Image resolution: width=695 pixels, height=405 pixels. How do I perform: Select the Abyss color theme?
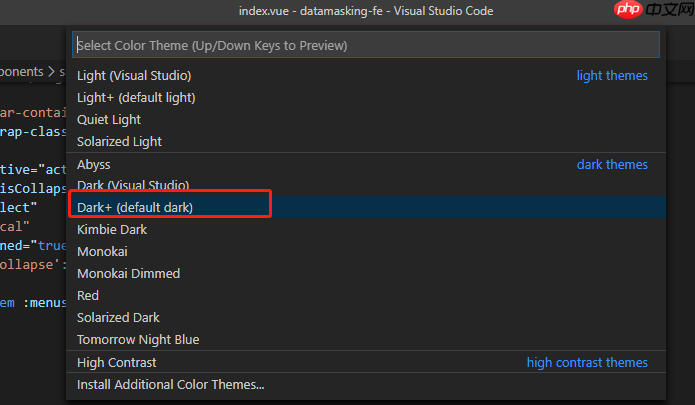[94, 164]
